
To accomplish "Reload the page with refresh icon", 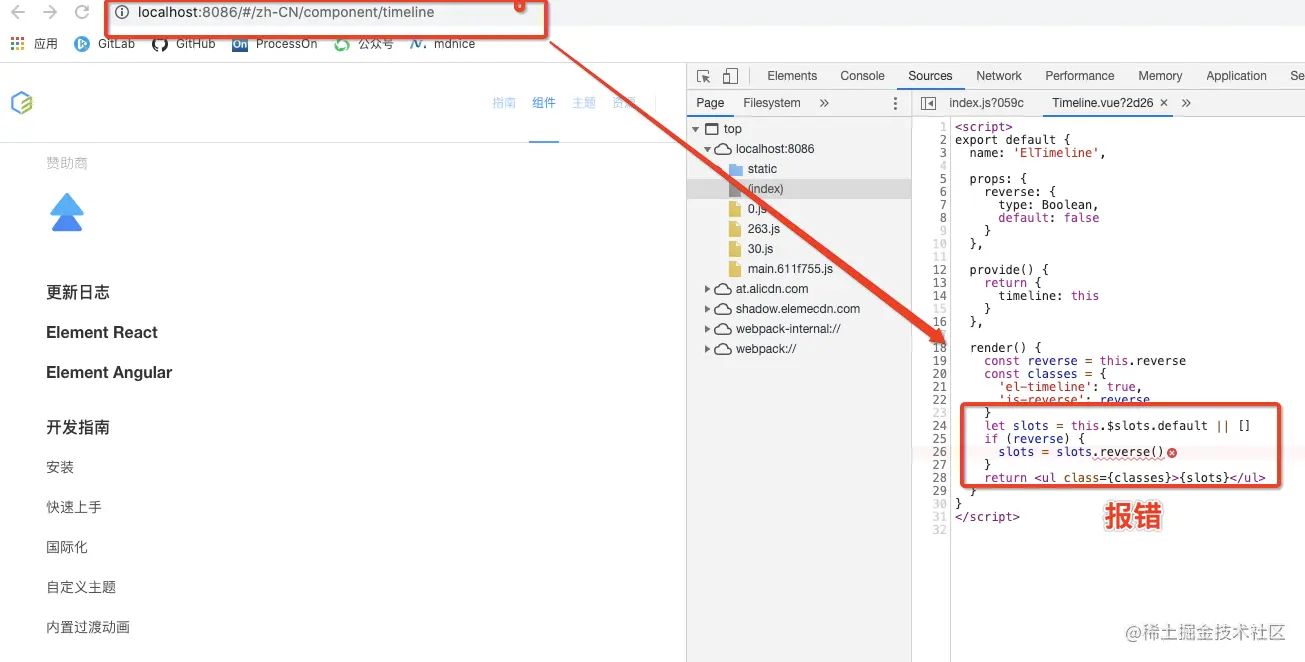I will pyautogui.click(x=82, y=13).
